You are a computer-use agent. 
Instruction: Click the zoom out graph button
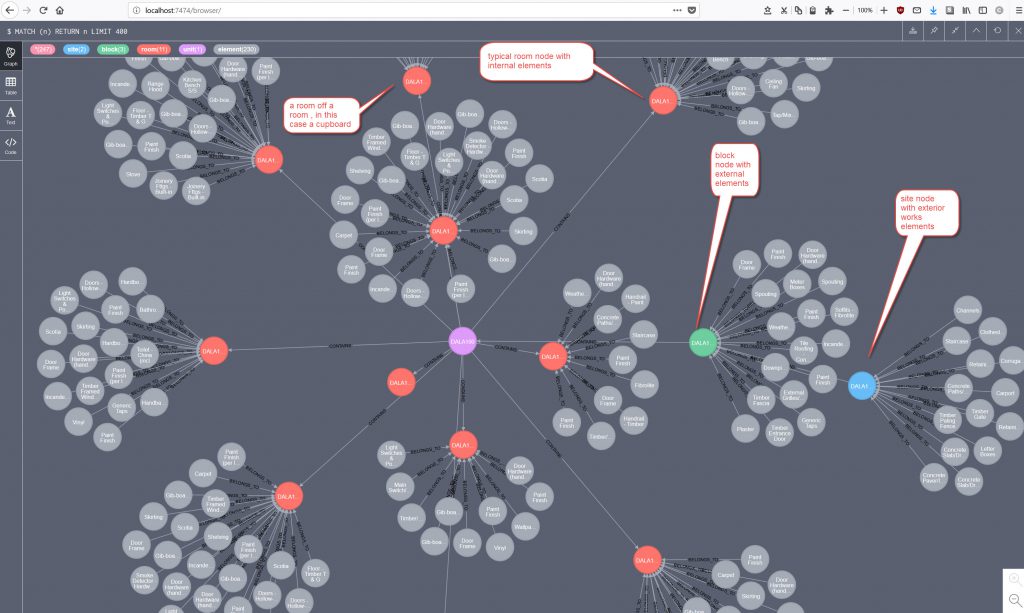tap(1013, 599)
